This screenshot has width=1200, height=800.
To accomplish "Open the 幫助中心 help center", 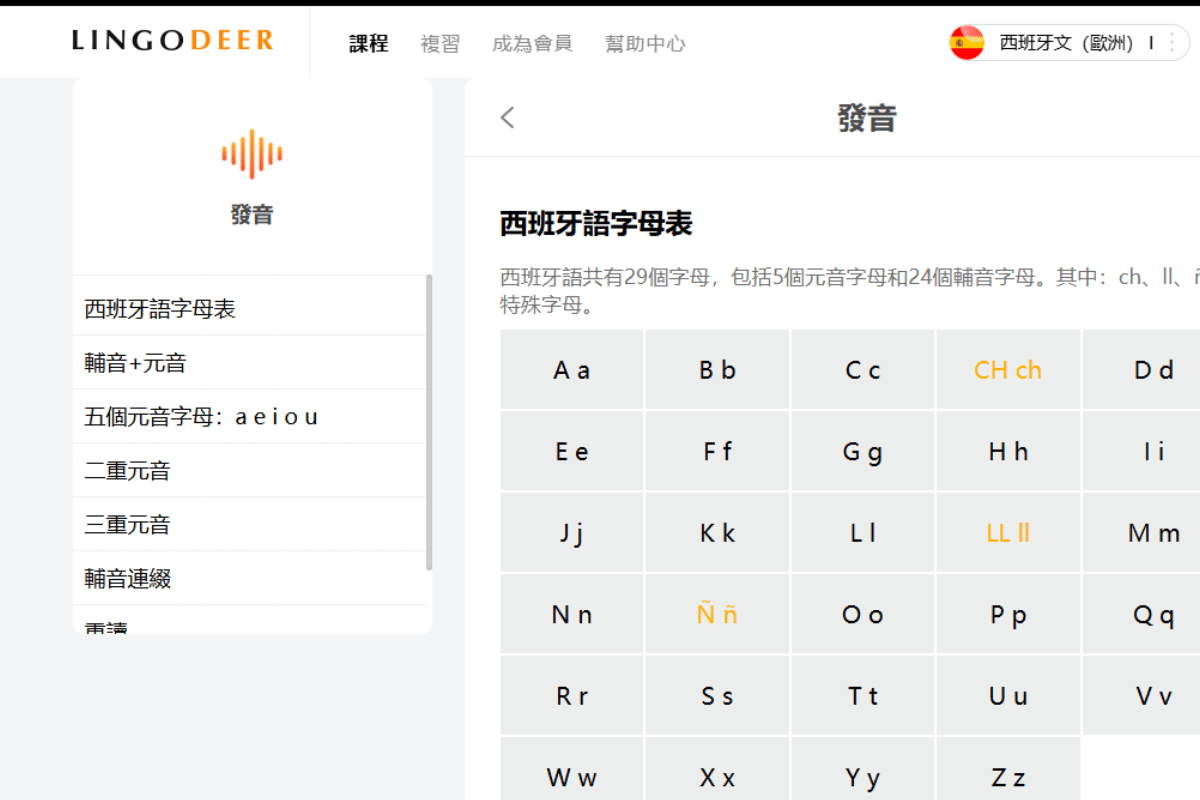I will [645, 44].
